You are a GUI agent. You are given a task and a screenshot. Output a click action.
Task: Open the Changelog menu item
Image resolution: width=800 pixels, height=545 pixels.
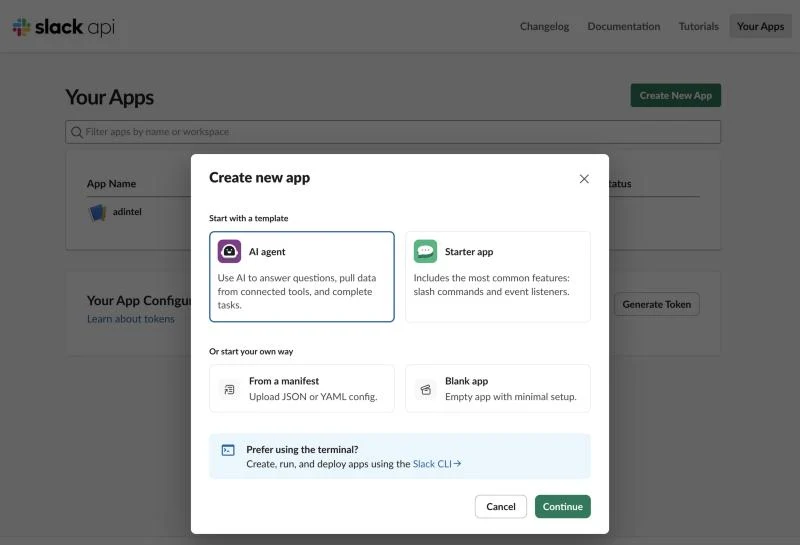[544, 26]
